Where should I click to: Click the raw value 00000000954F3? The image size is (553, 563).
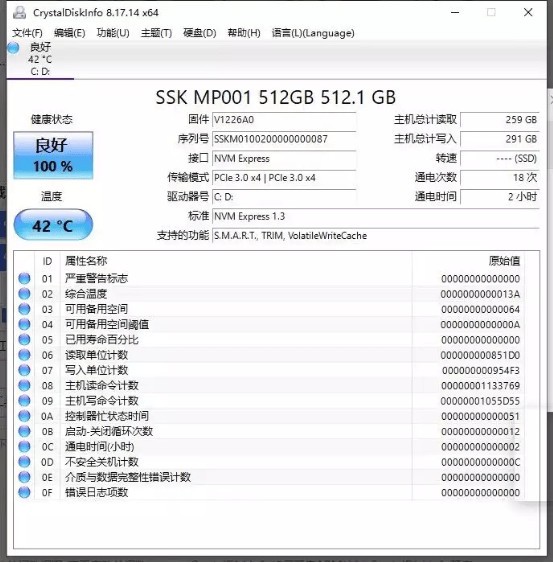tap(480, 370)
